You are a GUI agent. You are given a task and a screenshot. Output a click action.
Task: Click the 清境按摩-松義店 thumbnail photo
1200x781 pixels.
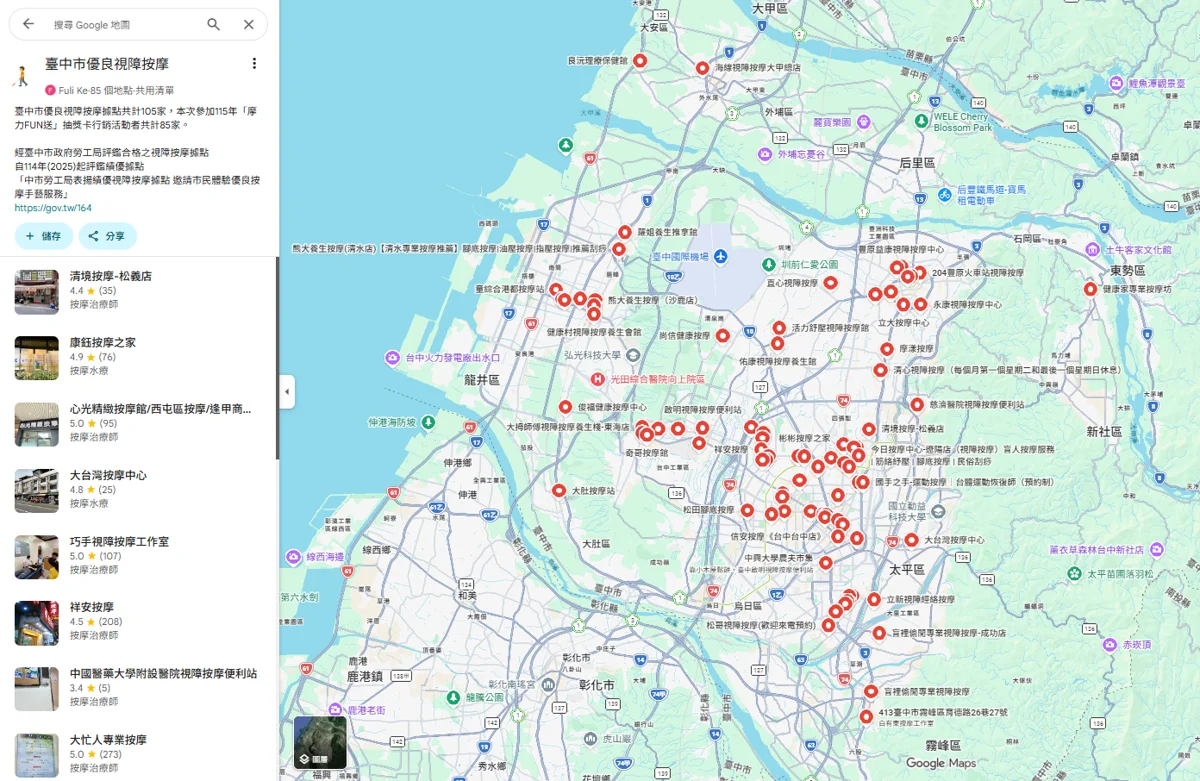[x=37, y=292]
